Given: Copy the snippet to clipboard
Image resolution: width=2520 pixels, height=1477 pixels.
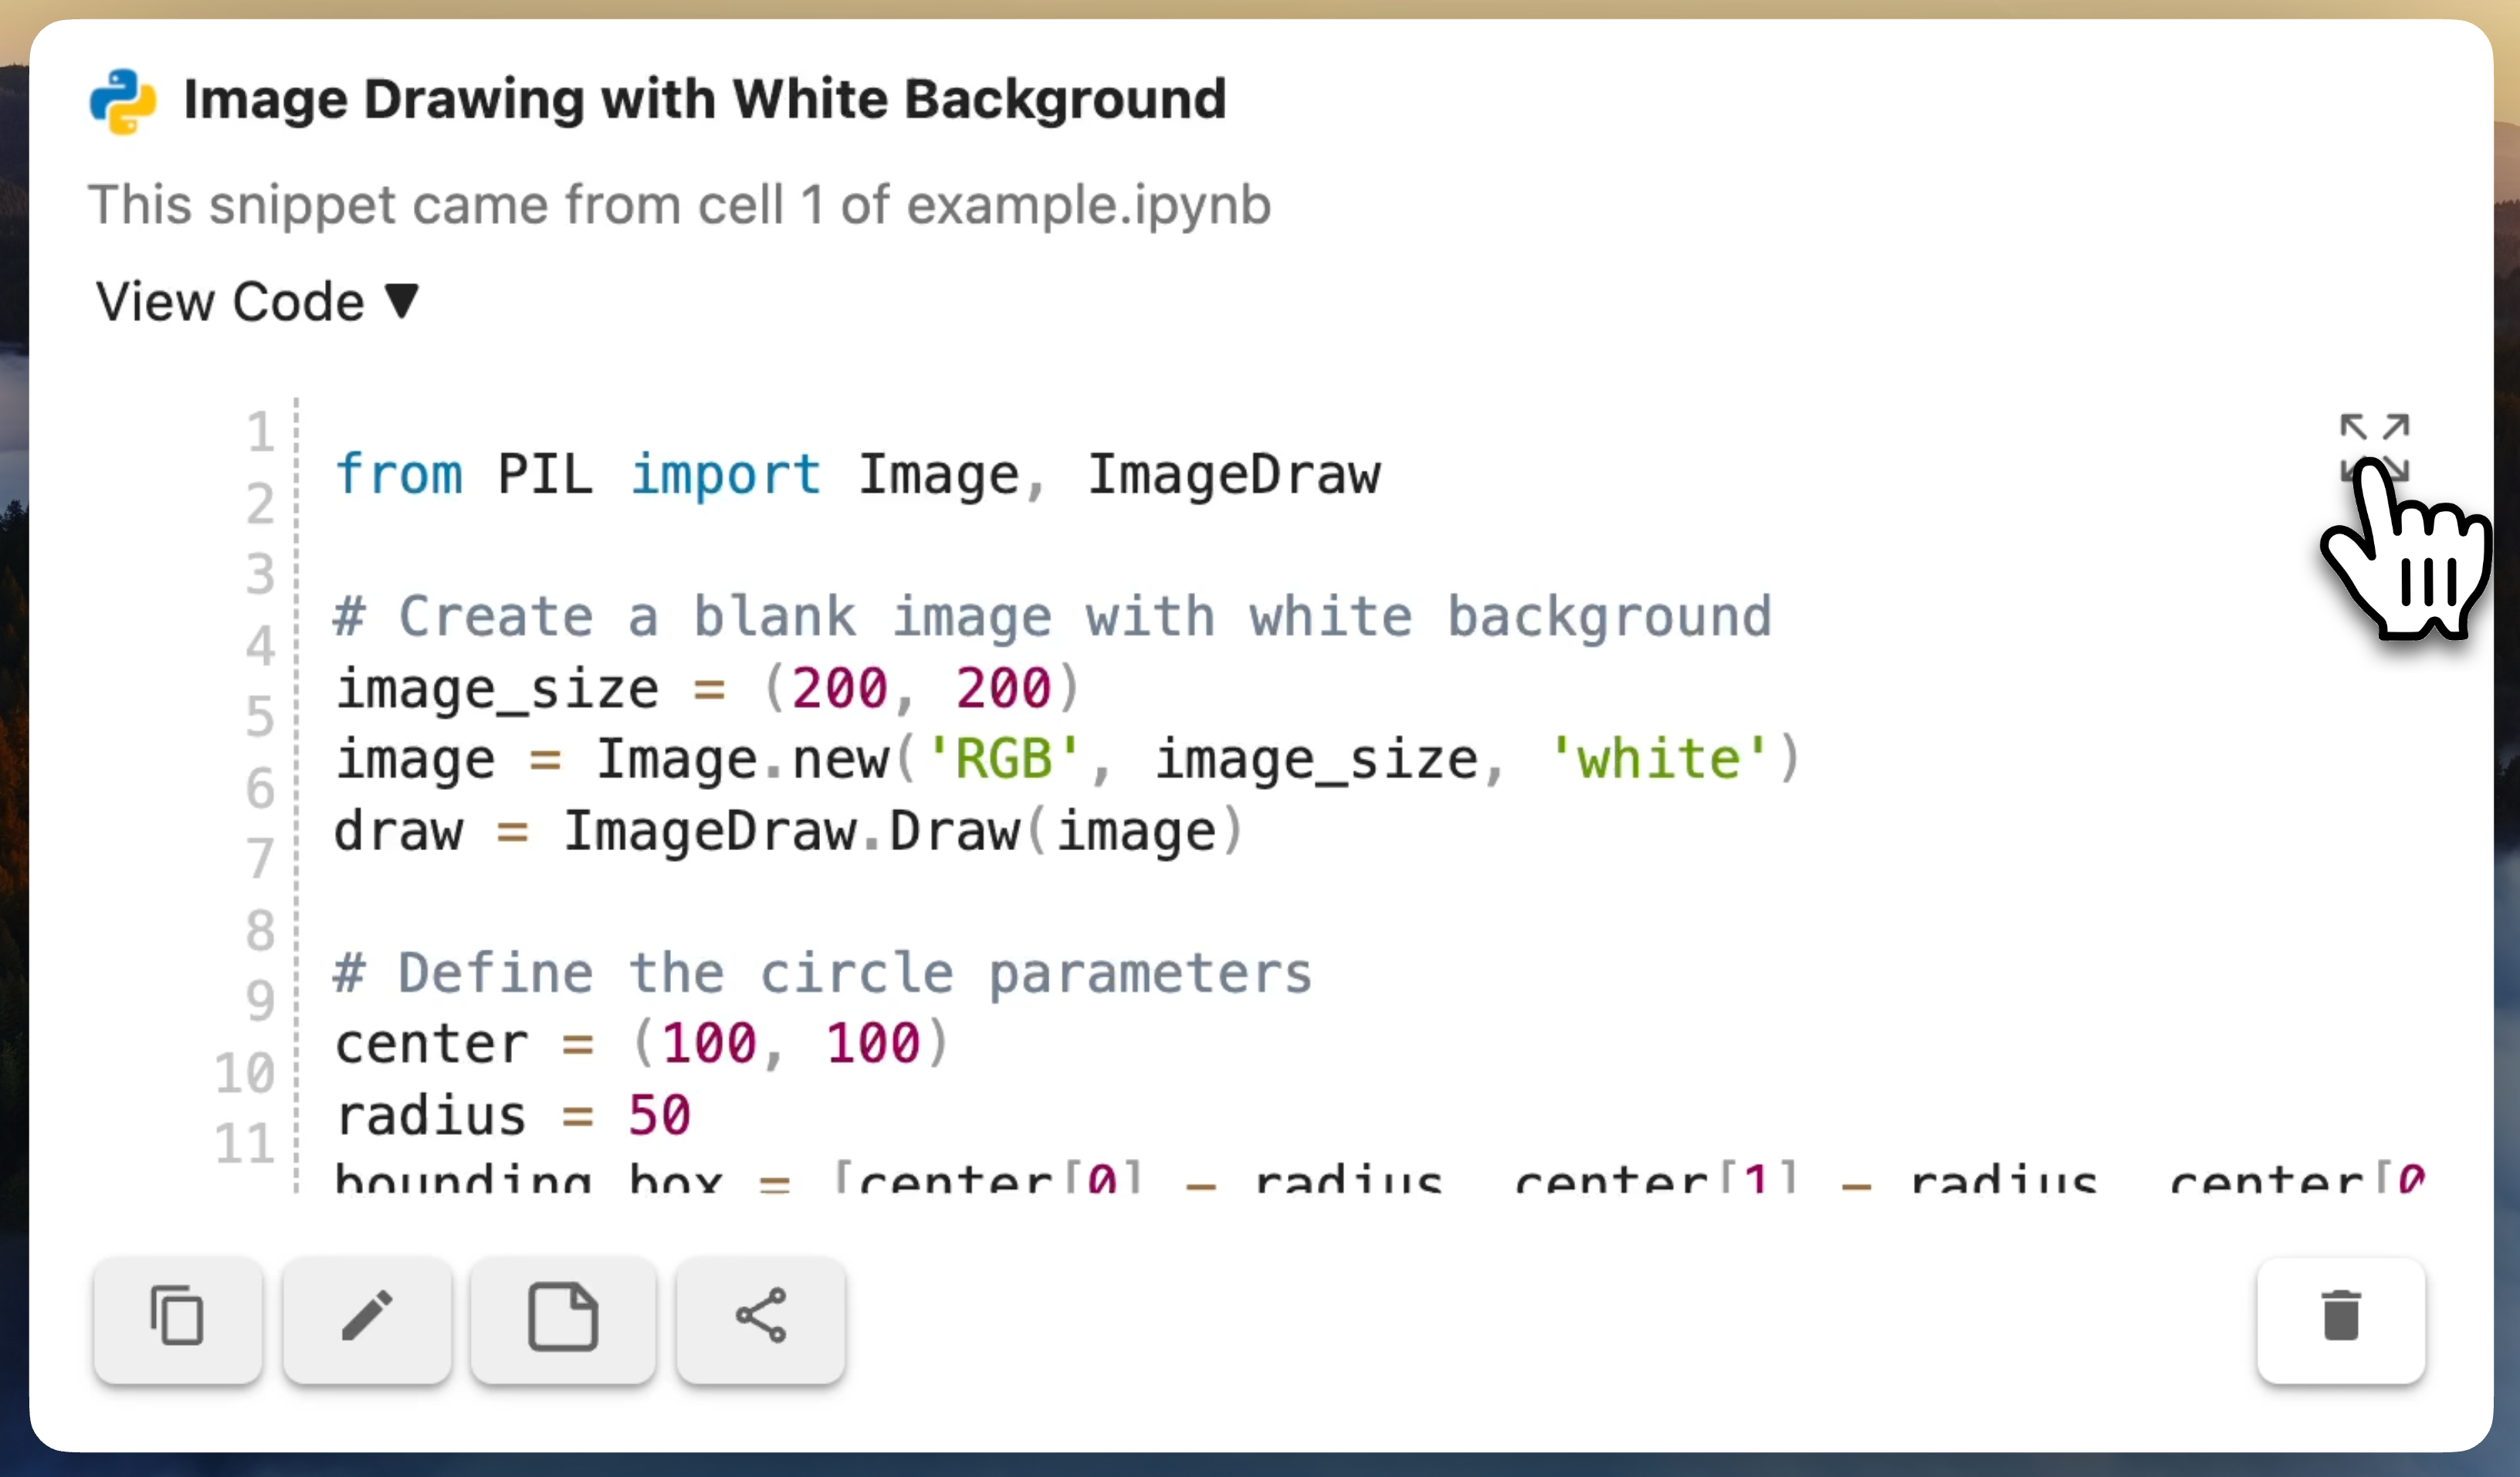Looking at the screenshot, I should (178, 1319).
